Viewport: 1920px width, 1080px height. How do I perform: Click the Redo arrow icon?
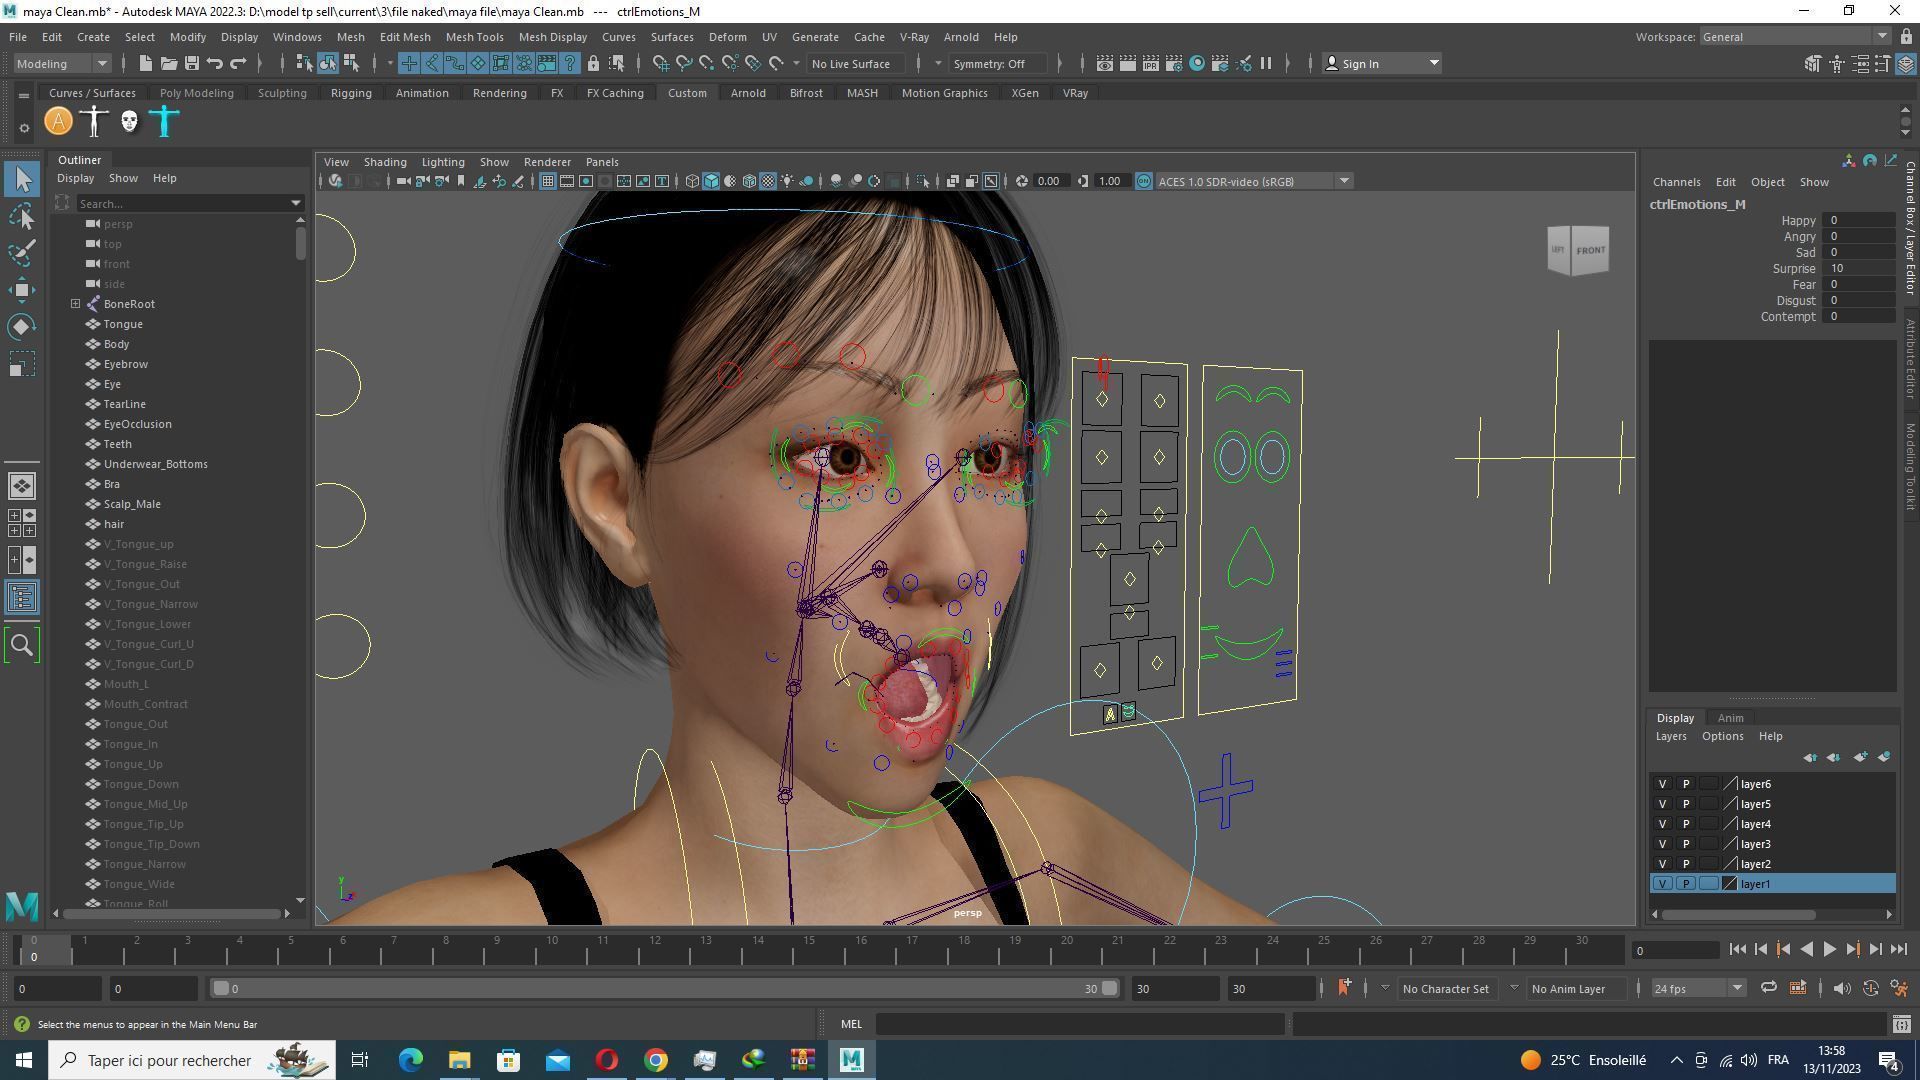tap(238, 63)
